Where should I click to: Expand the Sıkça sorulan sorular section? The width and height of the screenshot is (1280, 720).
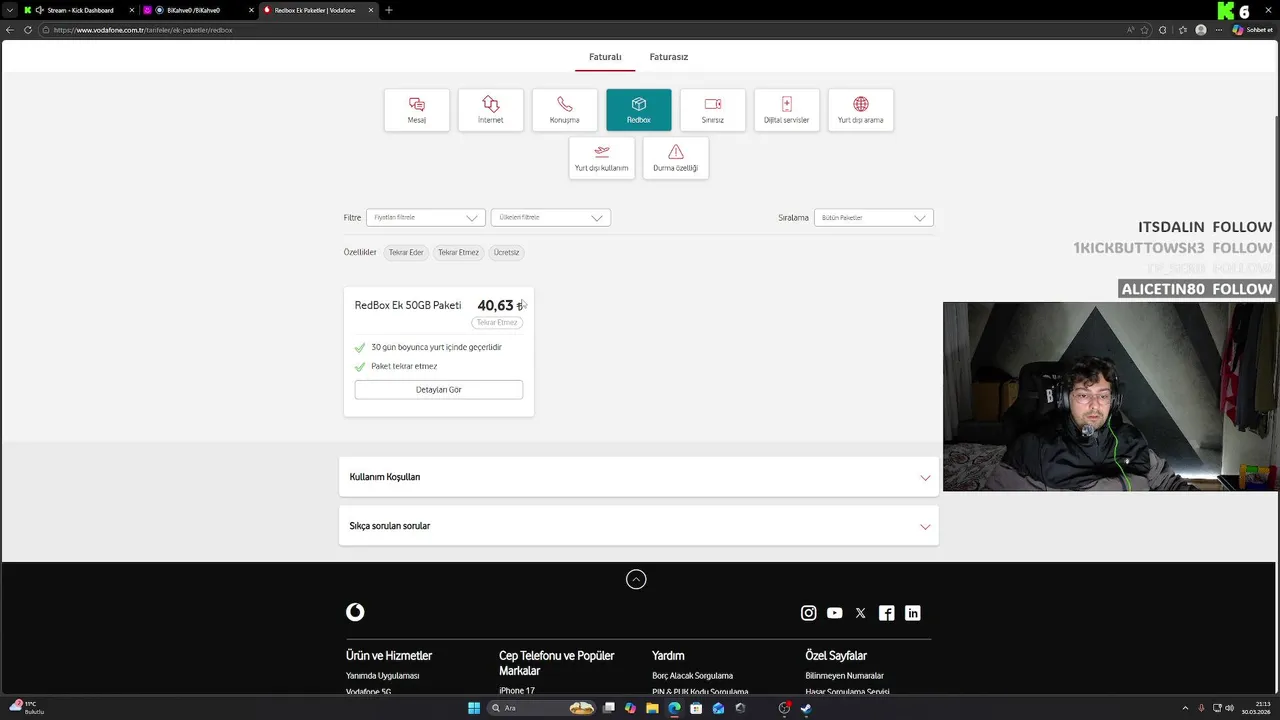(639, 526)
